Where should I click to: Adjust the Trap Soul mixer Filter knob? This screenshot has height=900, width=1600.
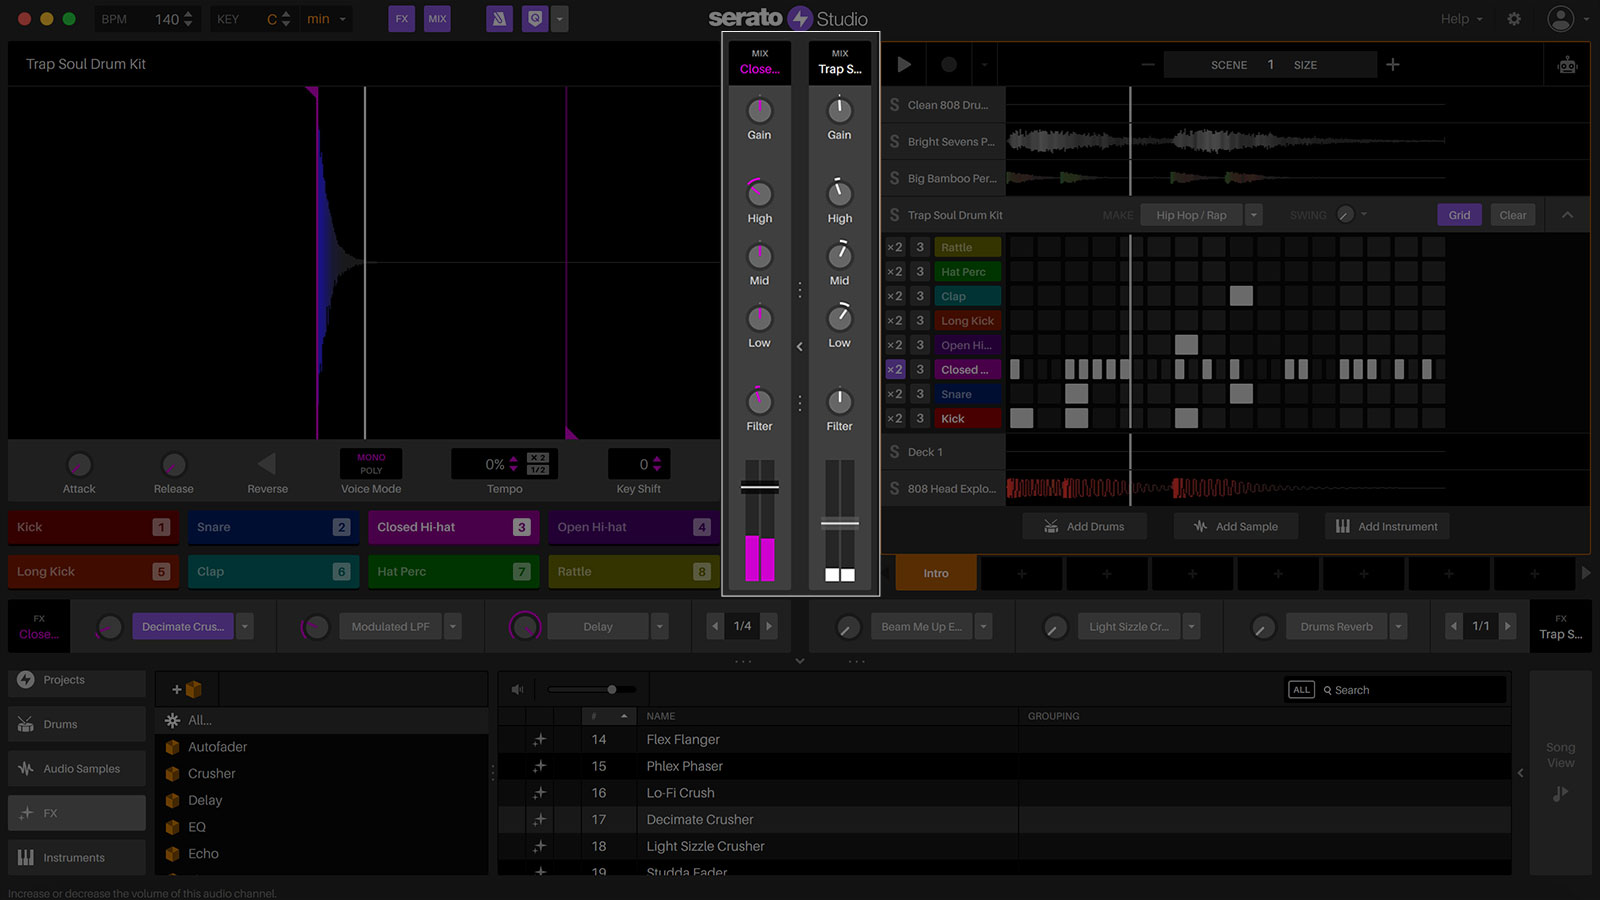[x=840, y=401]
